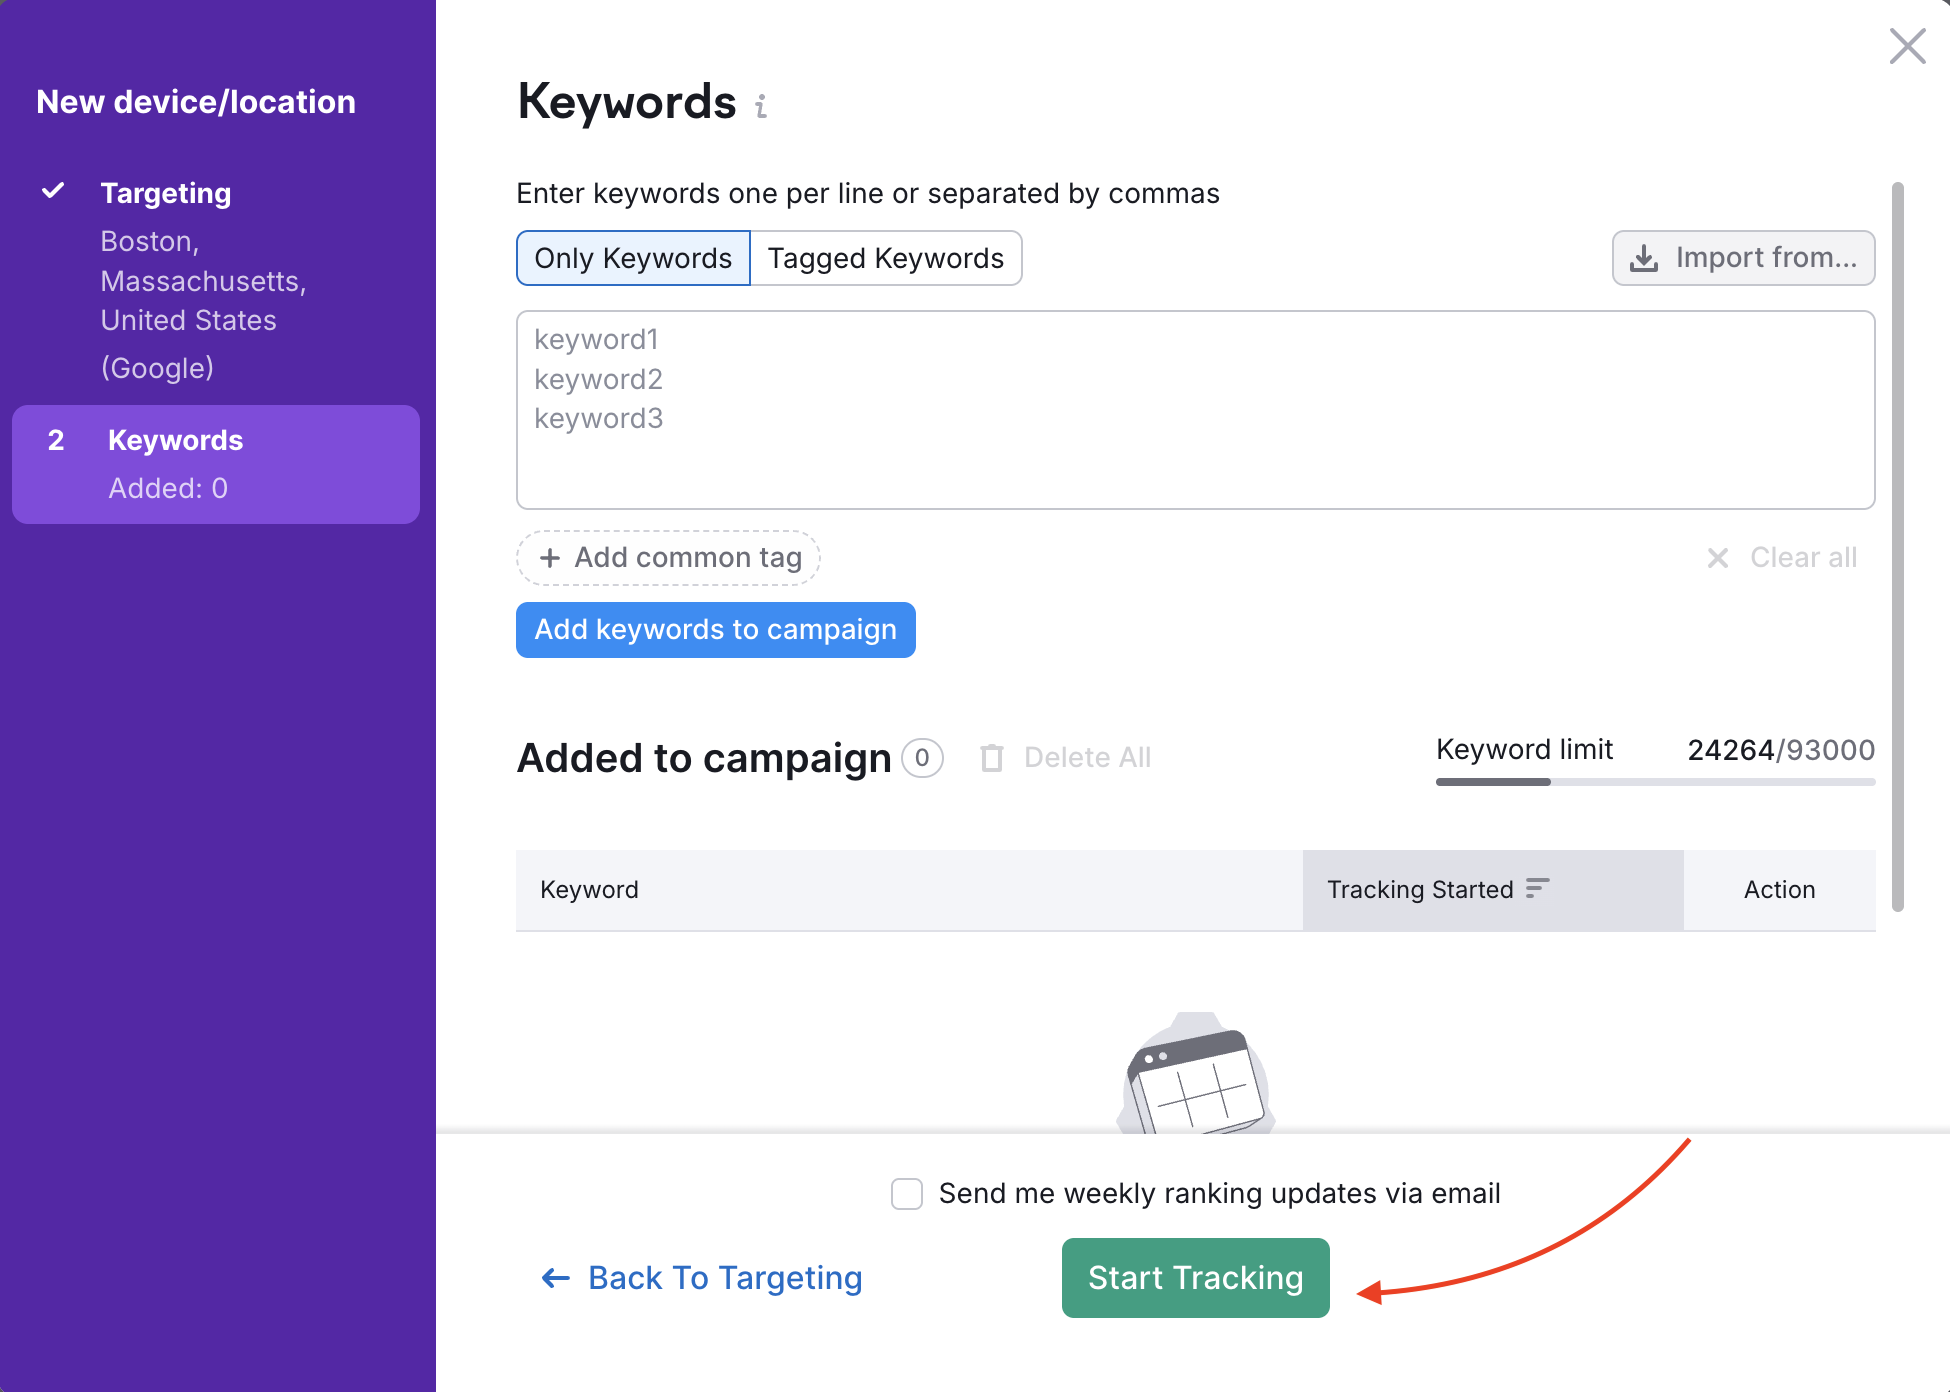Click the sort icon in Tracking Started column
This screenshot has width=1950, height=1392.
(x=1537, y=888)
